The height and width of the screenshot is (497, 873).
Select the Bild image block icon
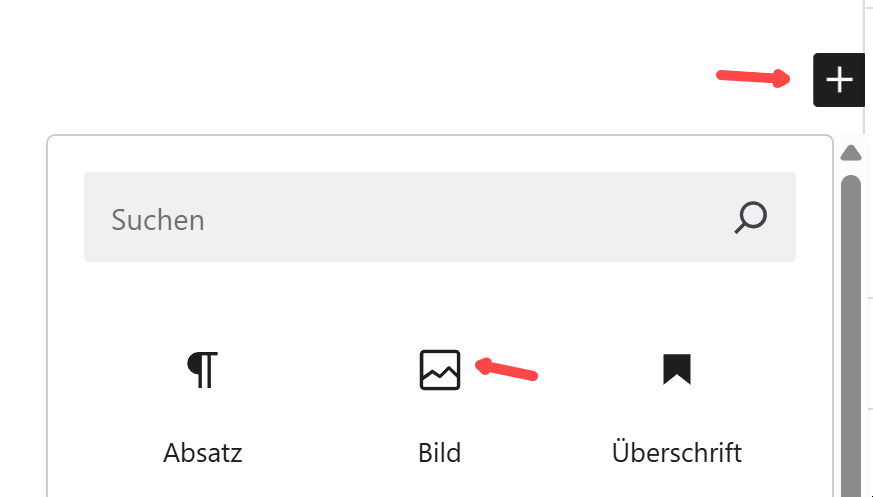pyautogui.click(x=440, y=369)
